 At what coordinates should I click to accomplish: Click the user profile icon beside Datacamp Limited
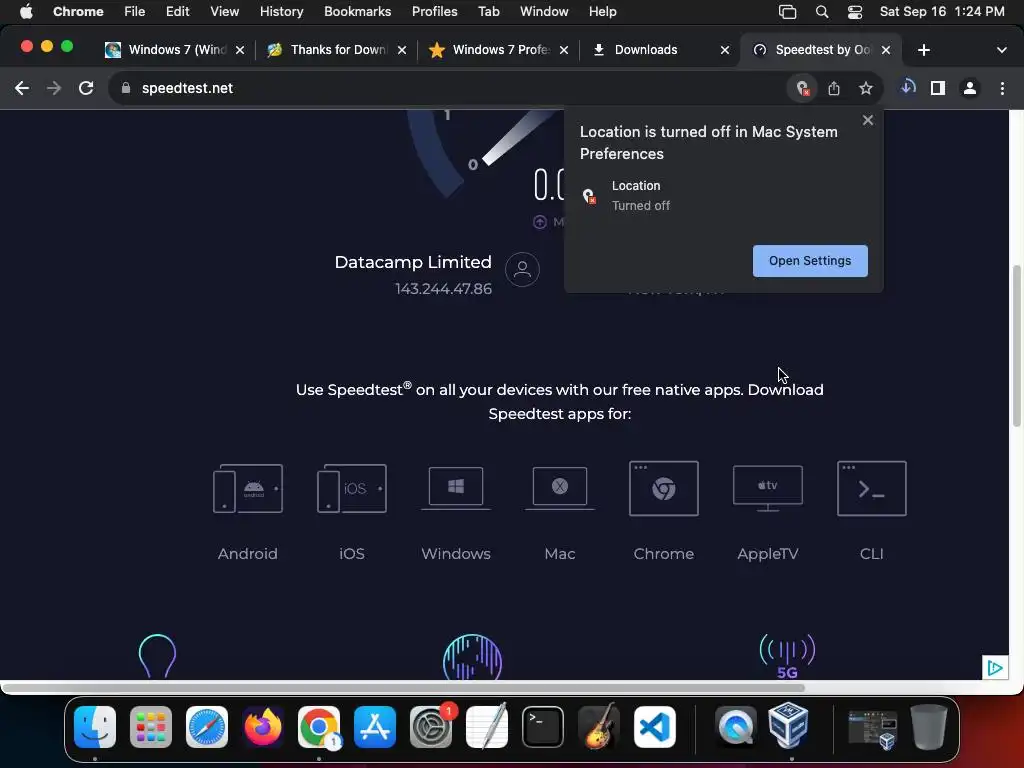click(522, 269)
